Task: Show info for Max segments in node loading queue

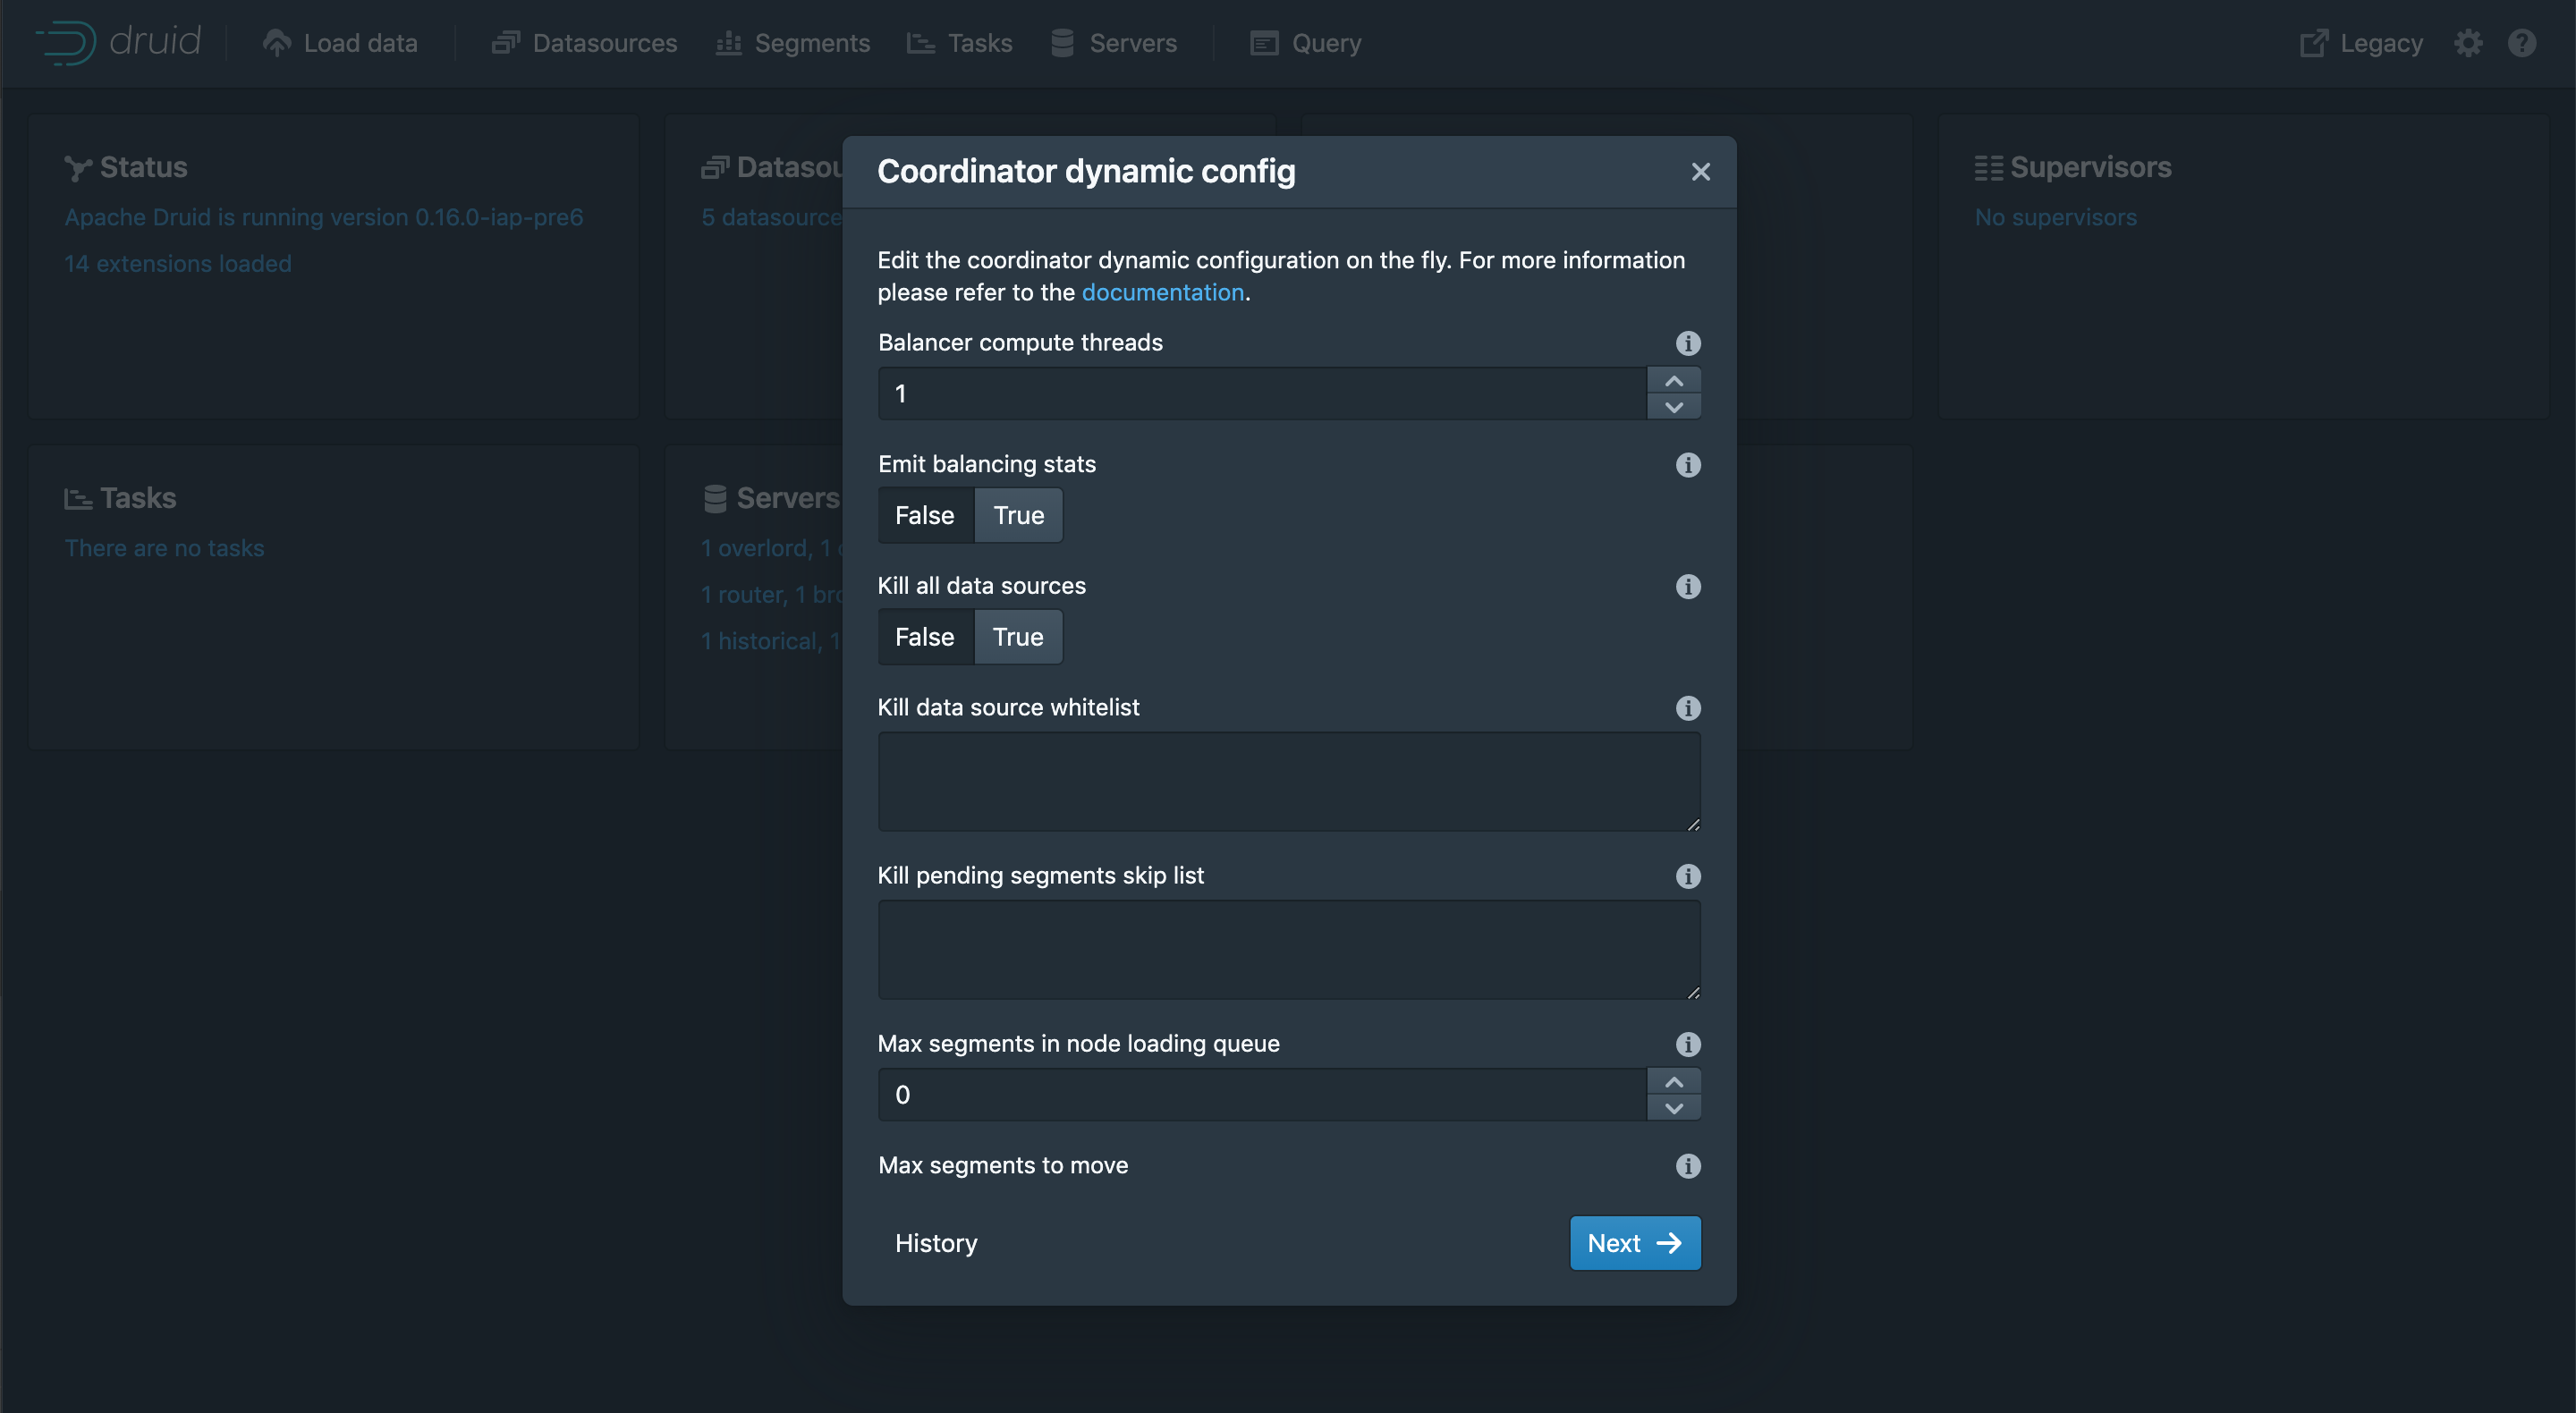Action: 1688,1044
